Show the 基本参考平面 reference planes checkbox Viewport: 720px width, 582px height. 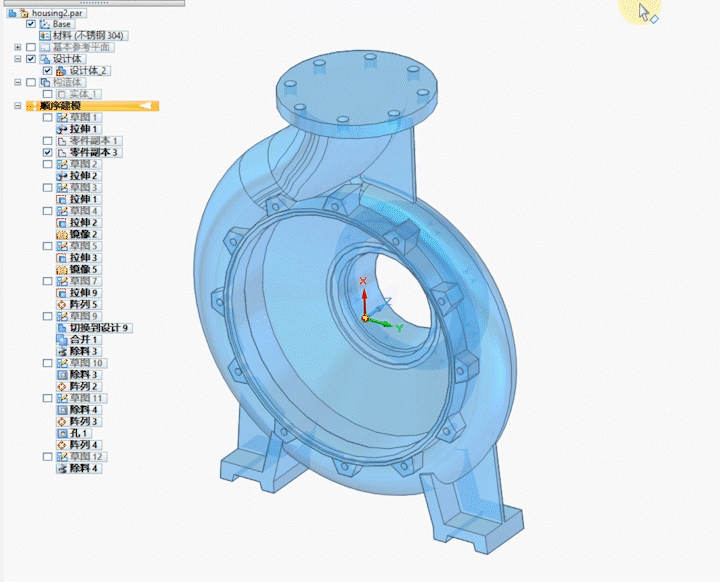(x=31, y=47)
